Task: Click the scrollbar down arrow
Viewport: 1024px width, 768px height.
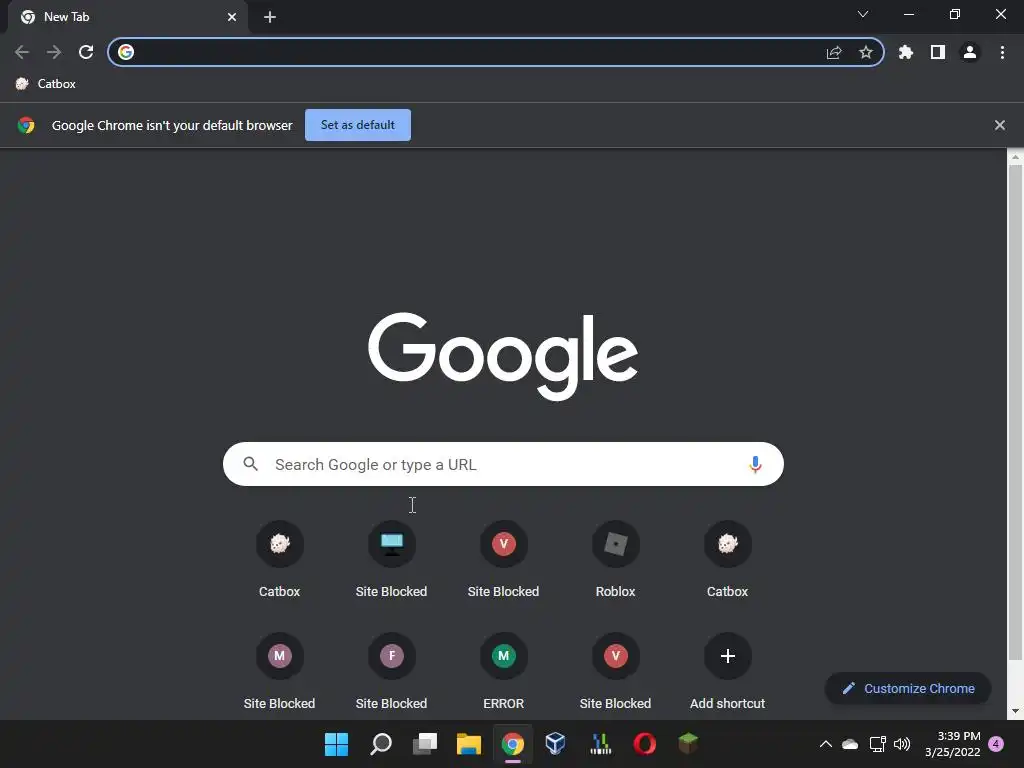Action: (x=1015, y=711)
